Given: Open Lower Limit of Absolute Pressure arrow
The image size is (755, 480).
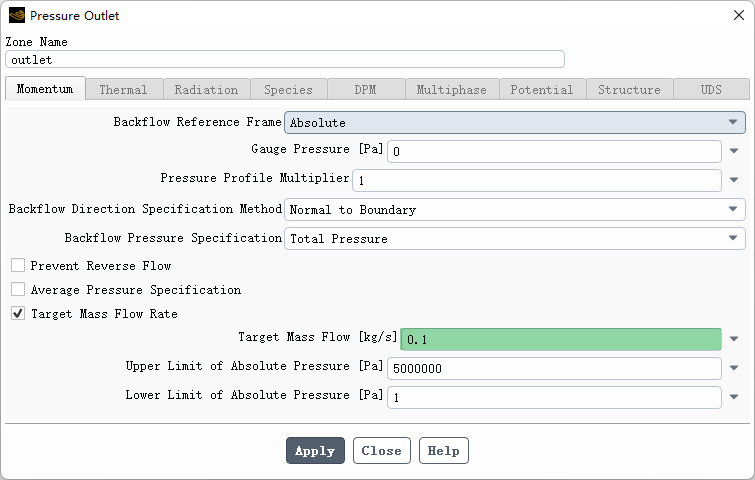Looking at the screenshot, I should click(734, 398).
